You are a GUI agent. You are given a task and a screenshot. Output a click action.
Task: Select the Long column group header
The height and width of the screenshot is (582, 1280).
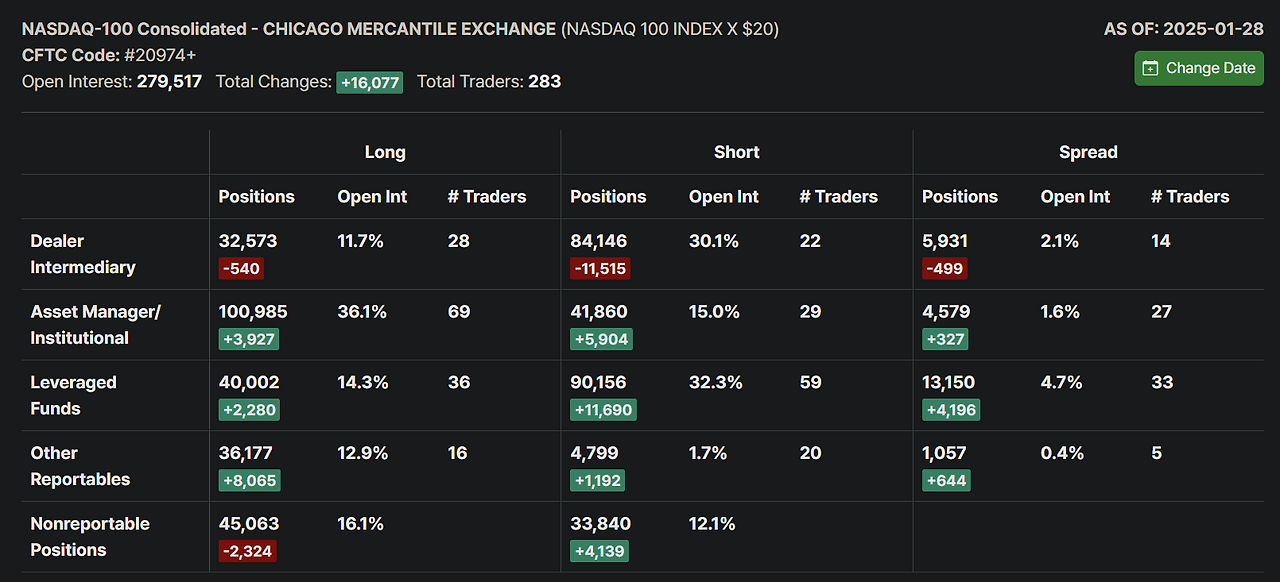pos(385,152)
